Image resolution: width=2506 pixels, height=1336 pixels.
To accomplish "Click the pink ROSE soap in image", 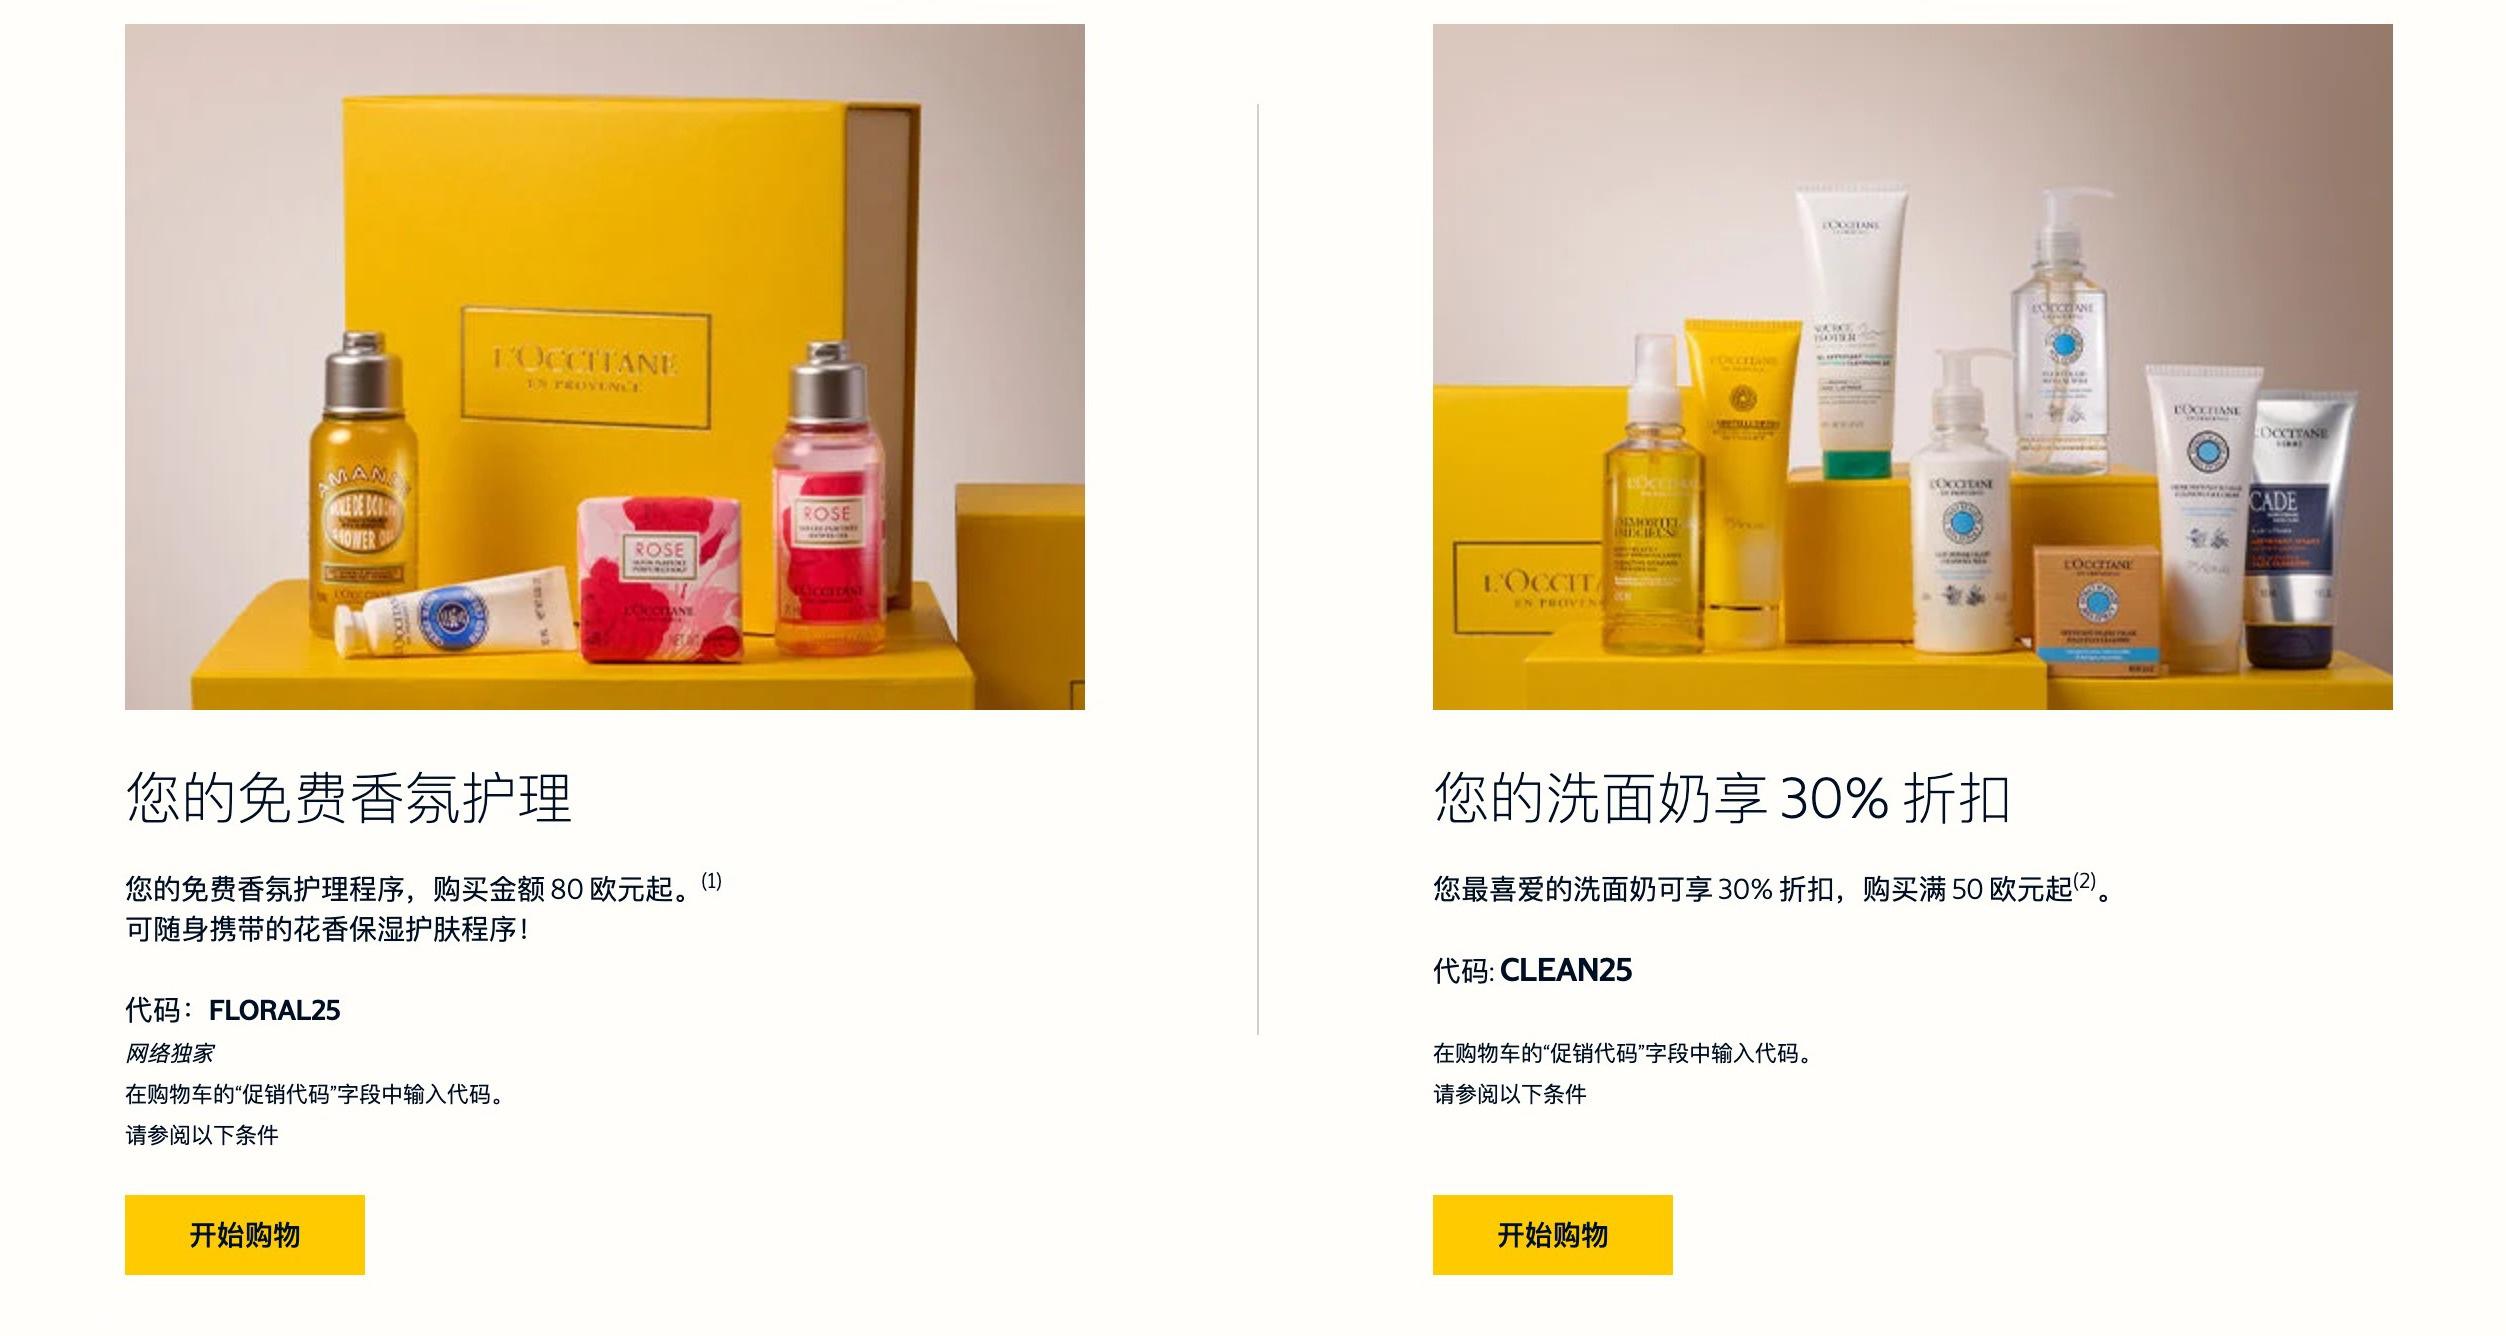I will [x=660, y=579].
